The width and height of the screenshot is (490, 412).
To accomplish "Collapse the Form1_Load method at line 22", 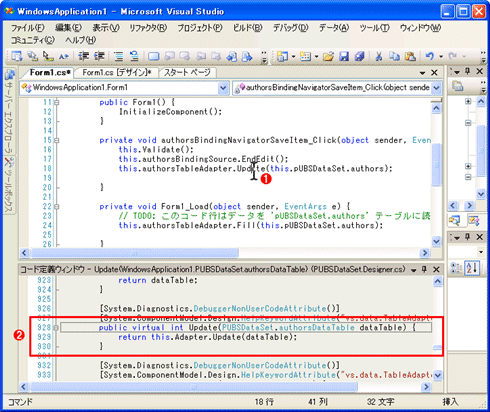I will (57, 207).
